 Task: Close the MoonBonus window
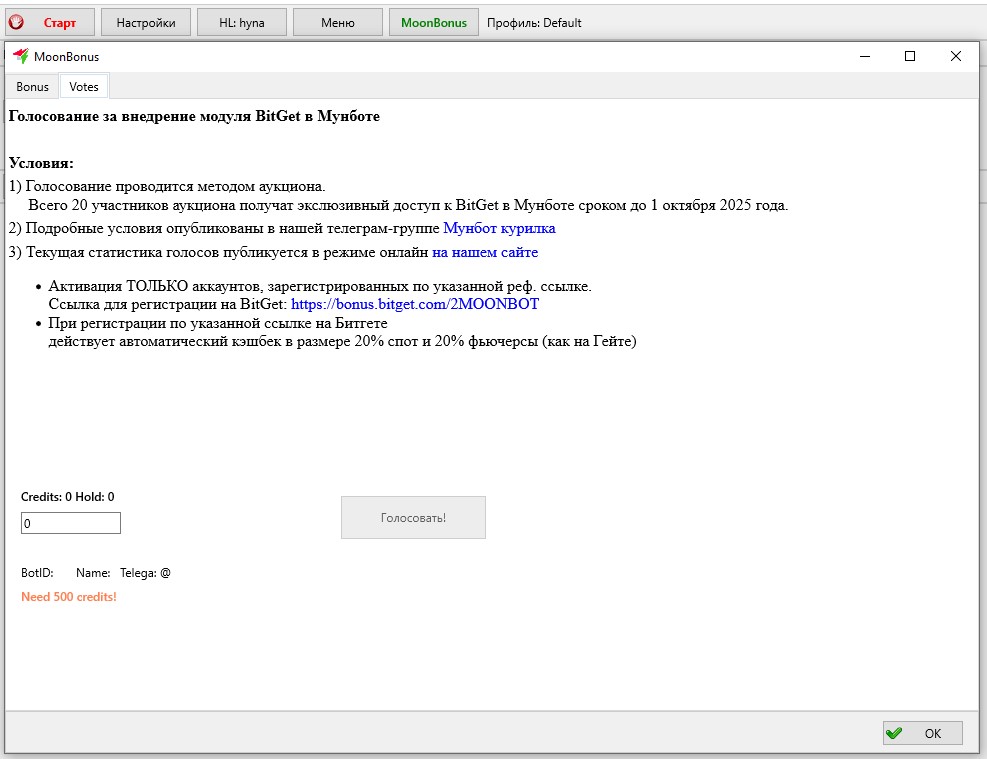click(955, 57)
